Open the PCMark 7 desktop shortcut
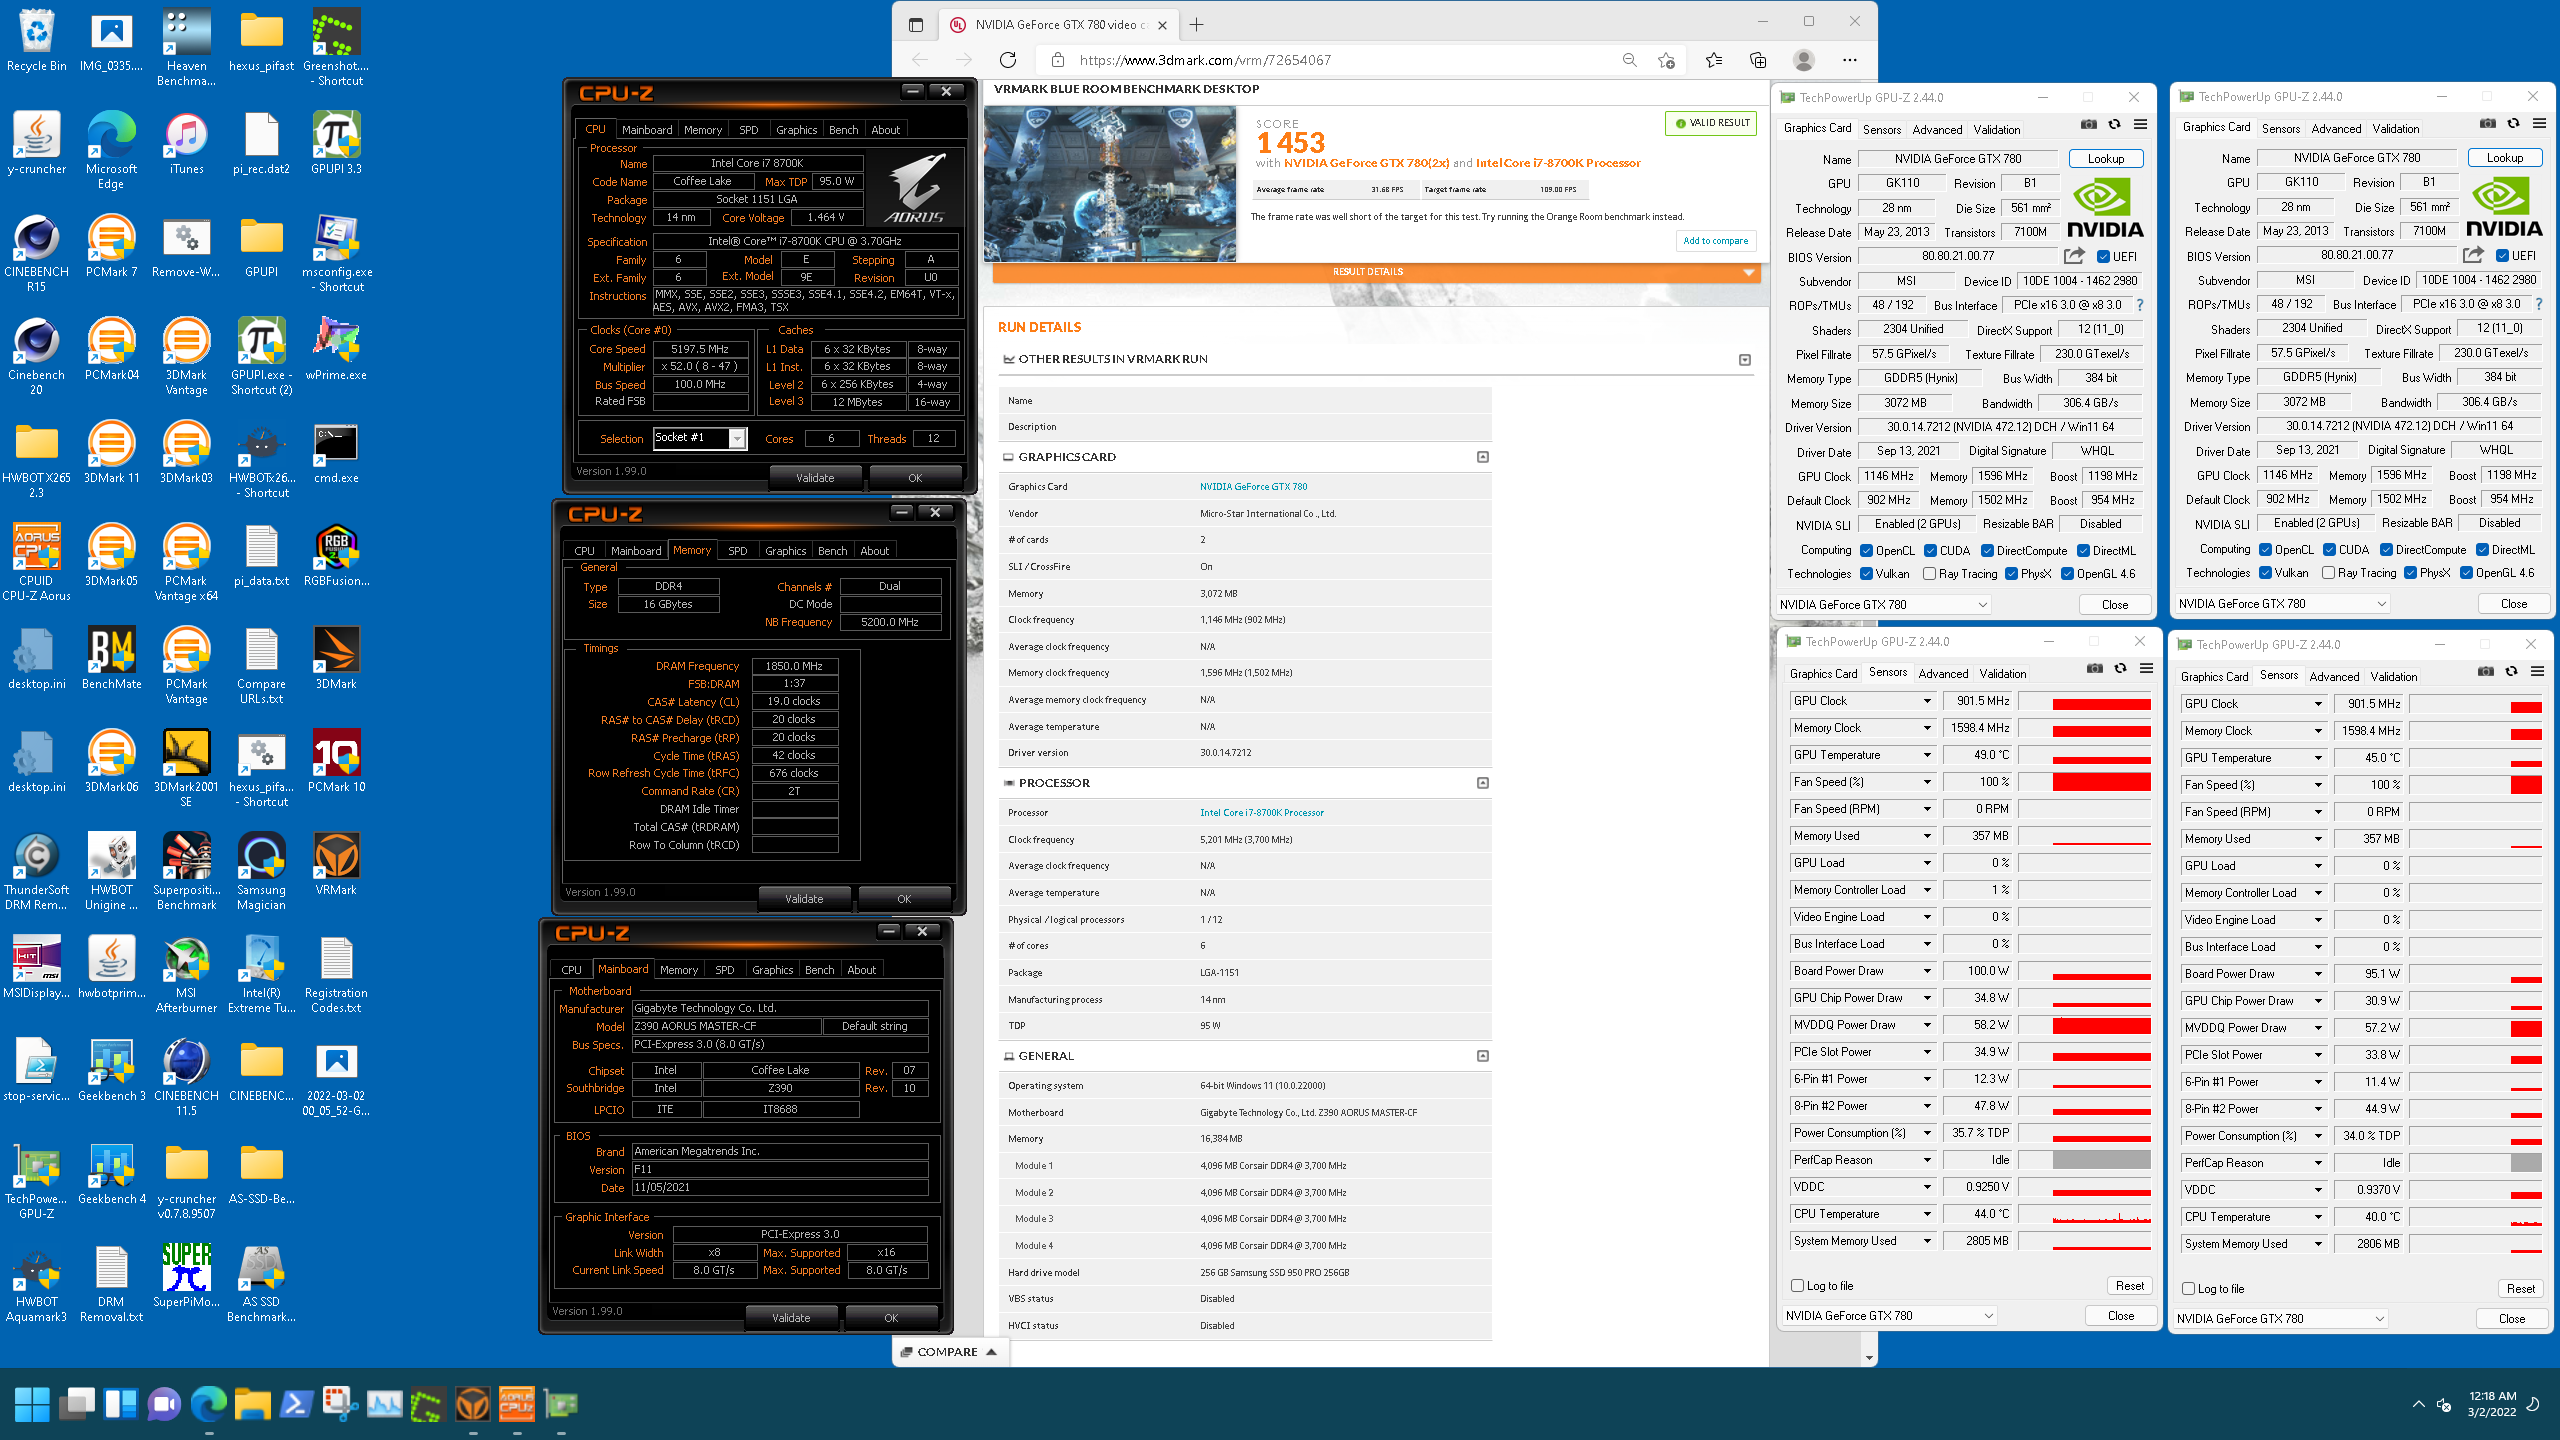This screenshot has width=2560, height=1440. coord(111,246)
